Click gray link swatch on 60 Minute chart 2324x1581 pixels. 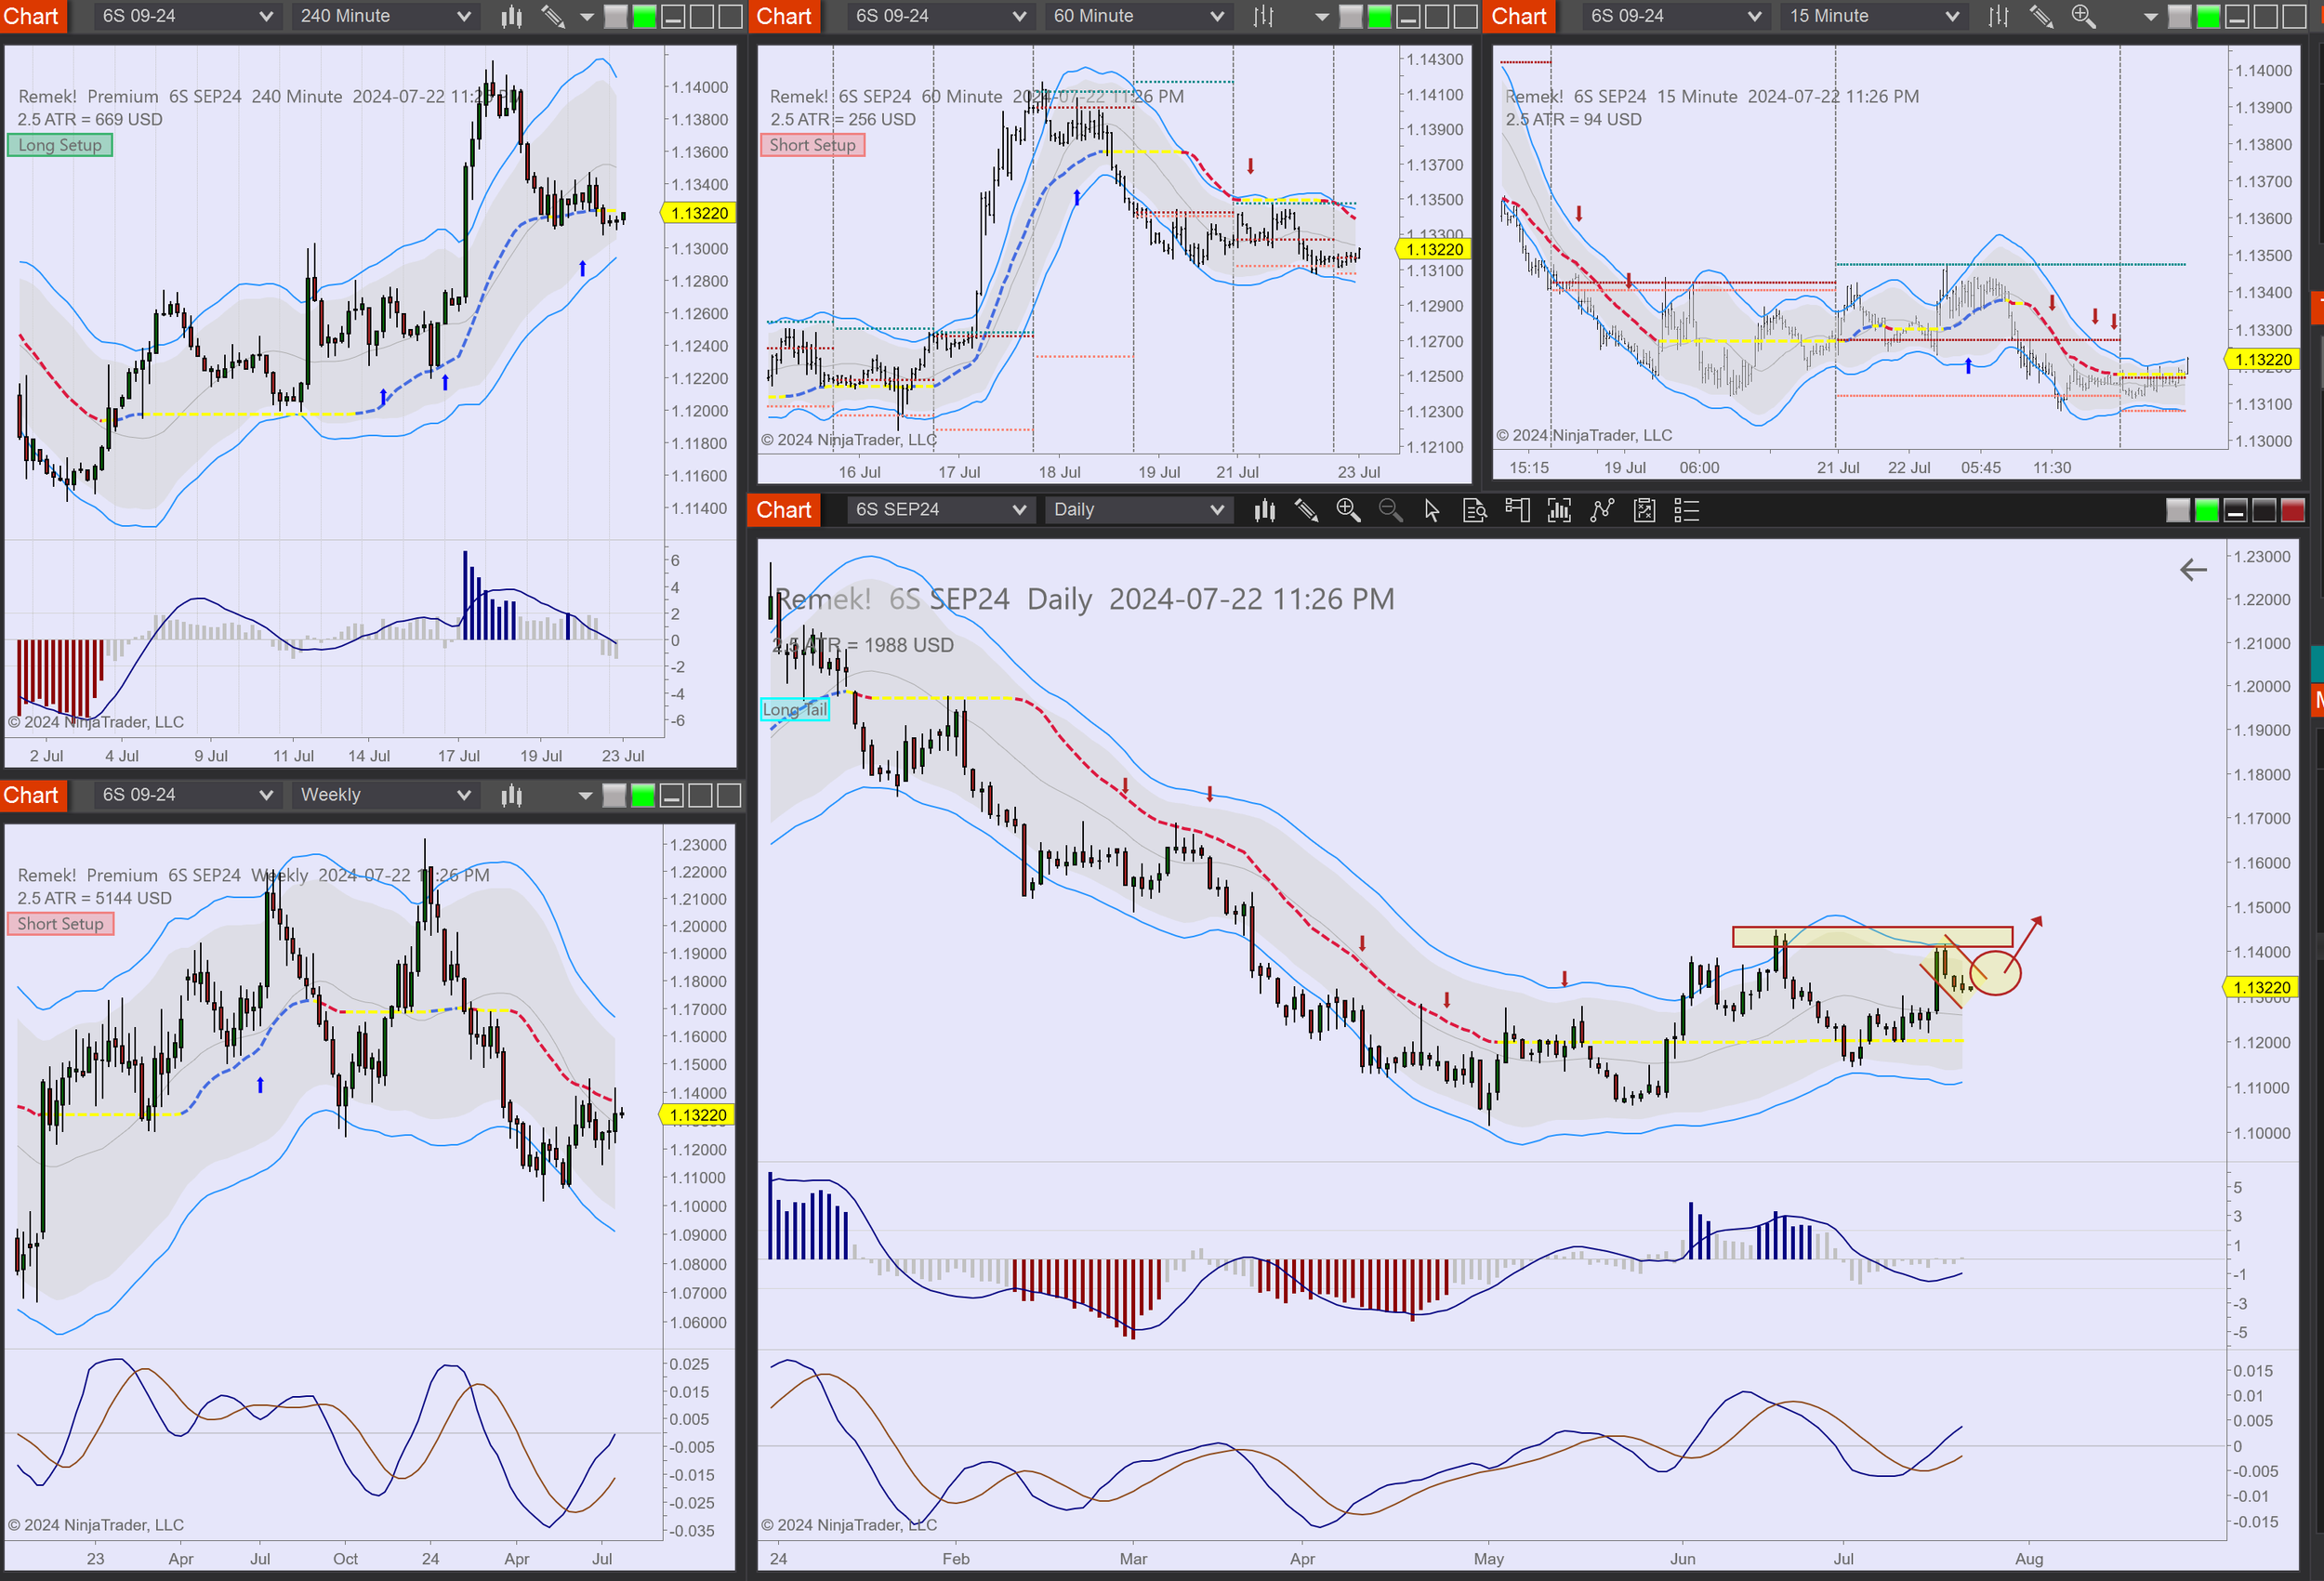1351,16
